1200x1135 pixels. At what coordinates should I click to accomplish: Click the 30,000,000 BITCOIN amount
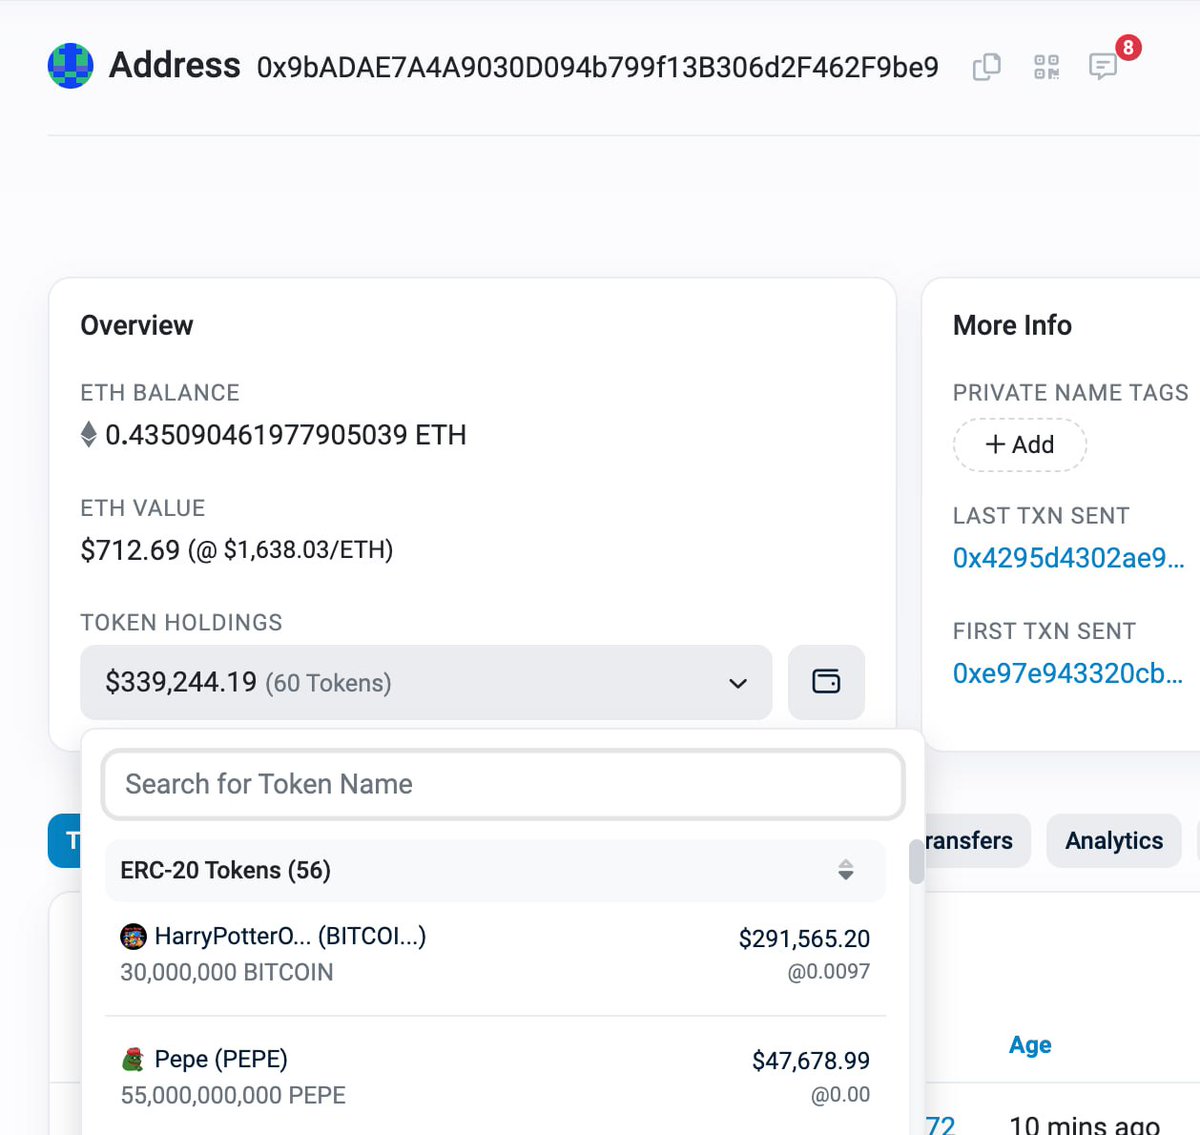point(227,972)
